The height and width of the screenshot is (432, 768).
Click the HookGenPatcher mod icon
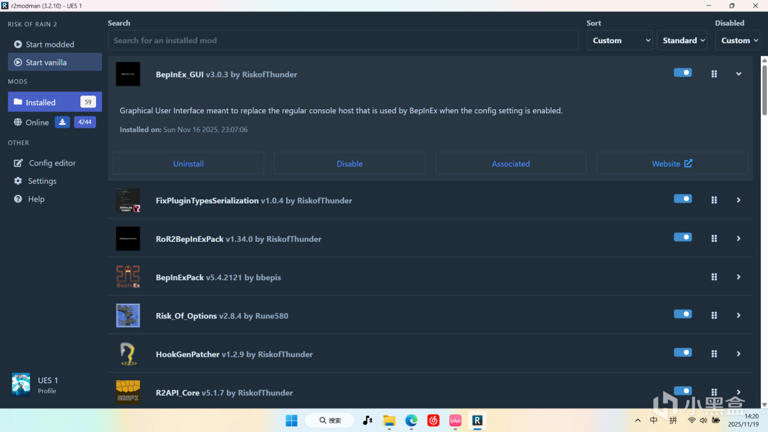(x=128, y=354)
